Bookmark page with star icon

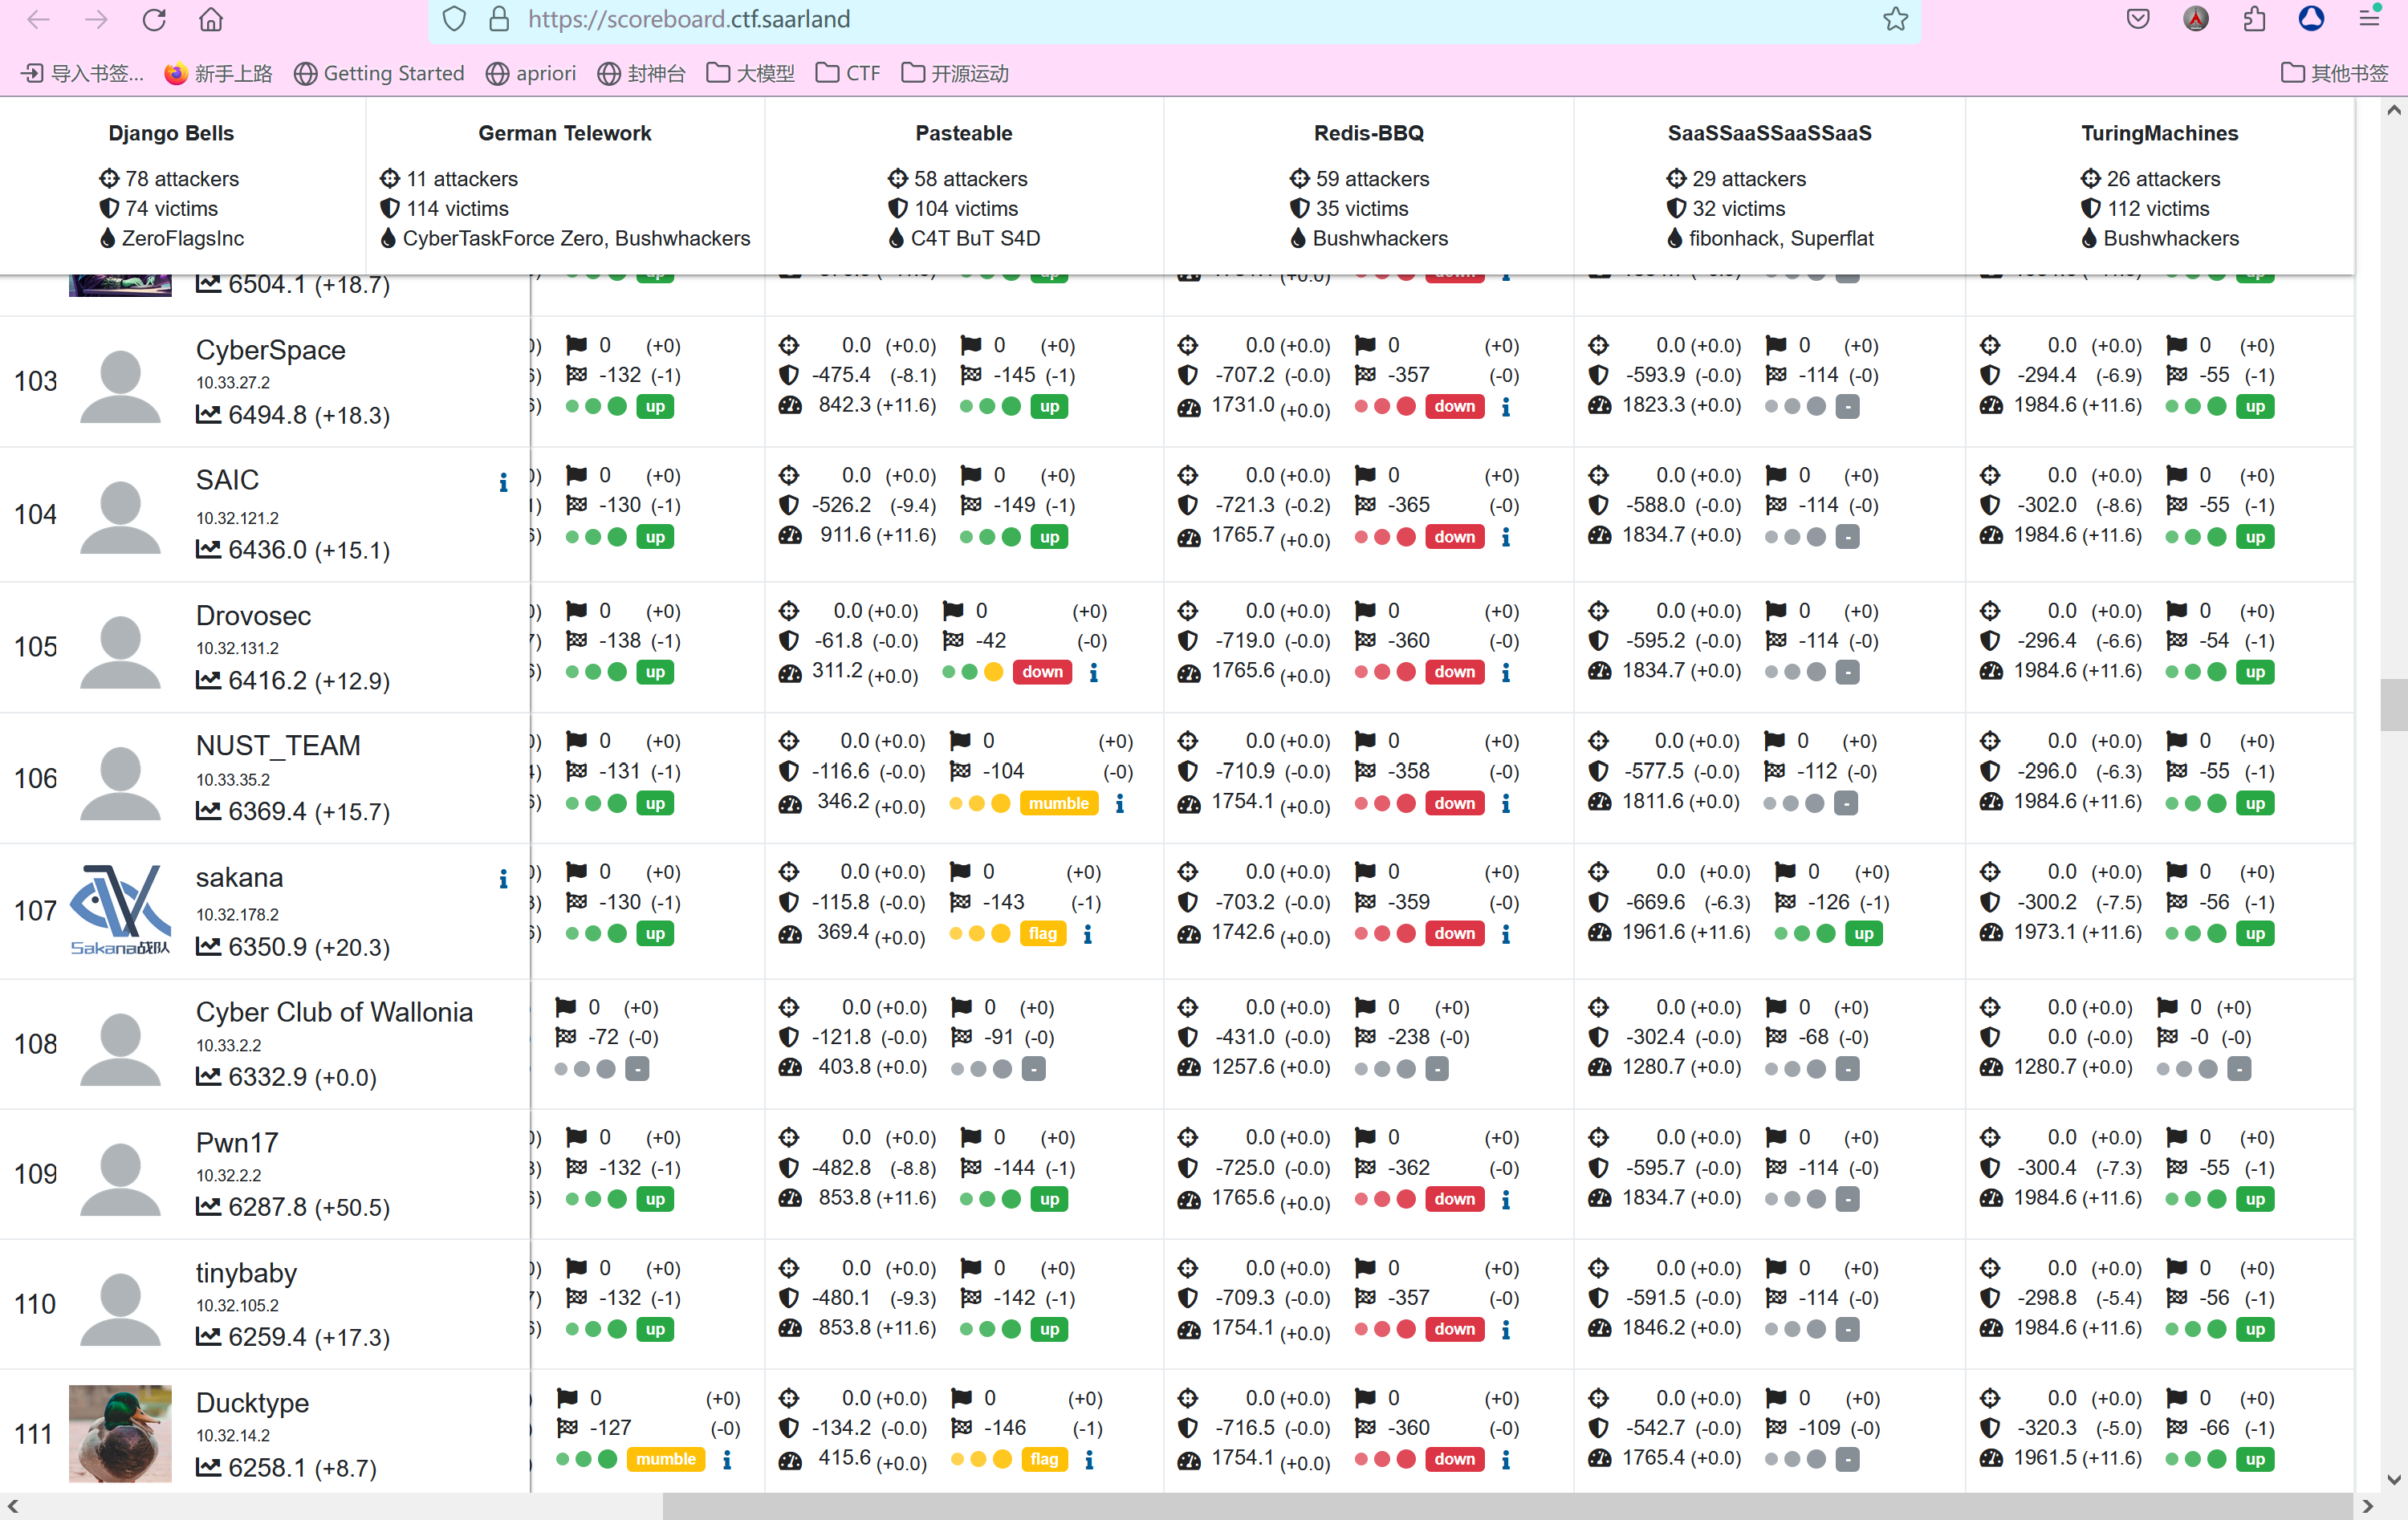[1895, 19]
